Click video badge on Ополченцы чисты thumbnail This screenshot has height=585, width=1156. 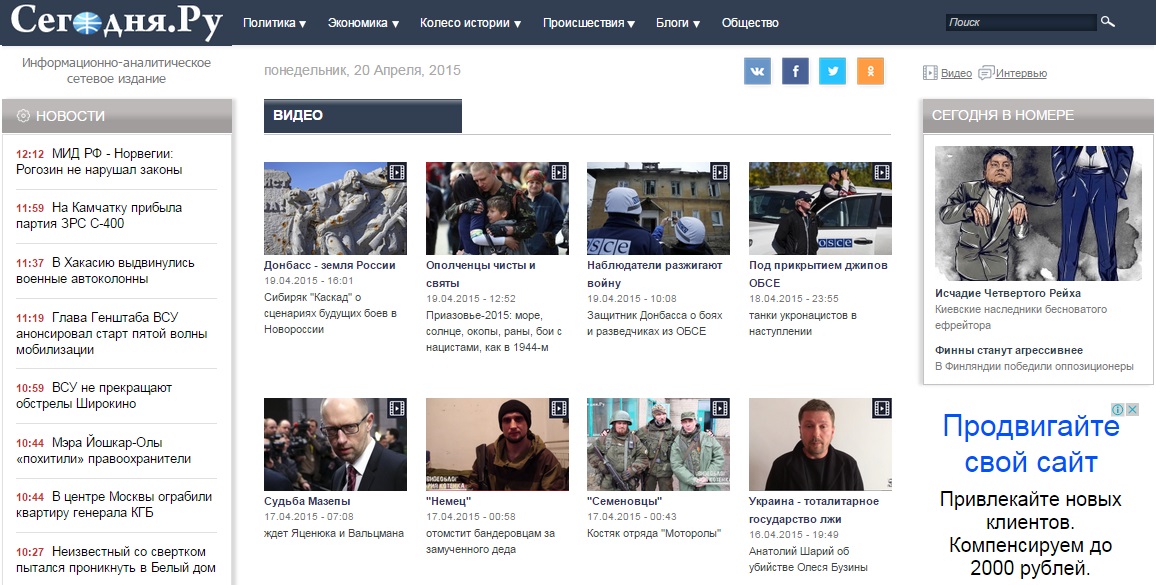(559, 173)
